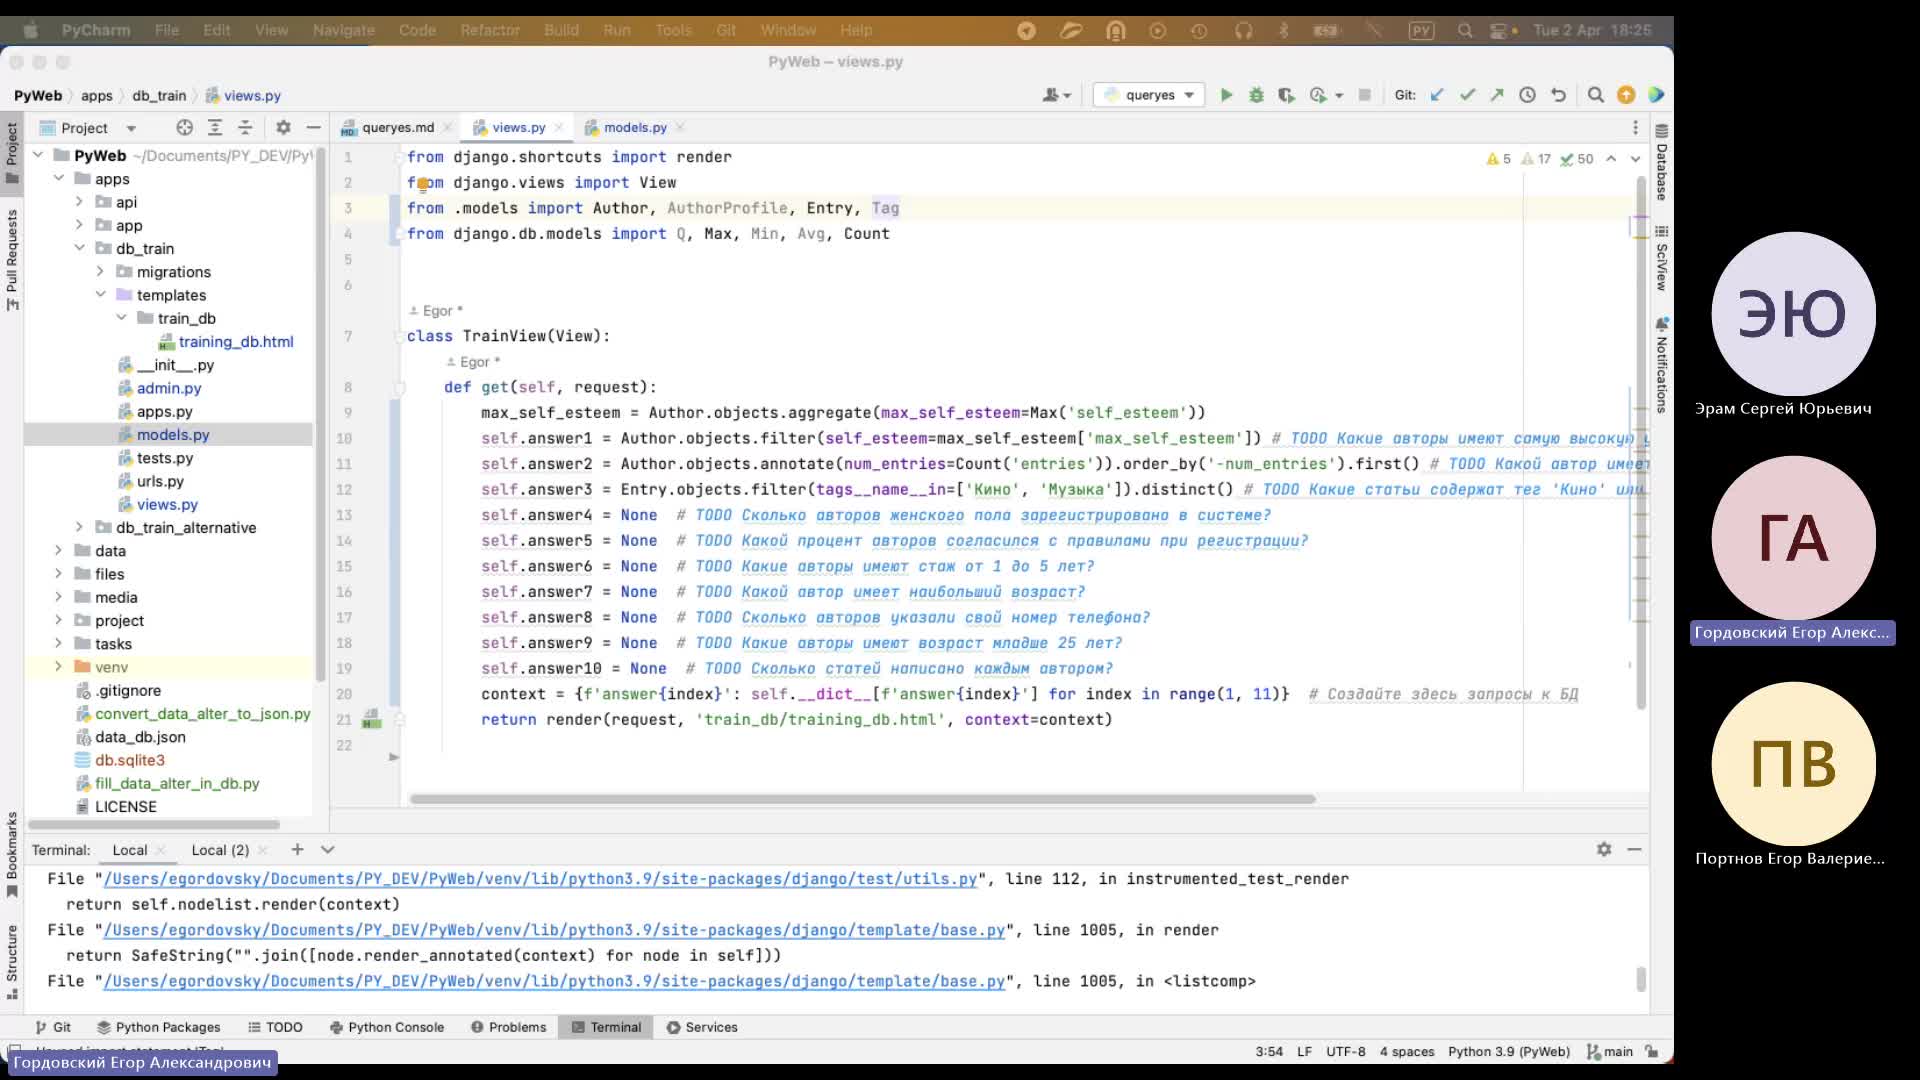
Task: Open editor tabs options menu
Action: [x=1635, y=127]
